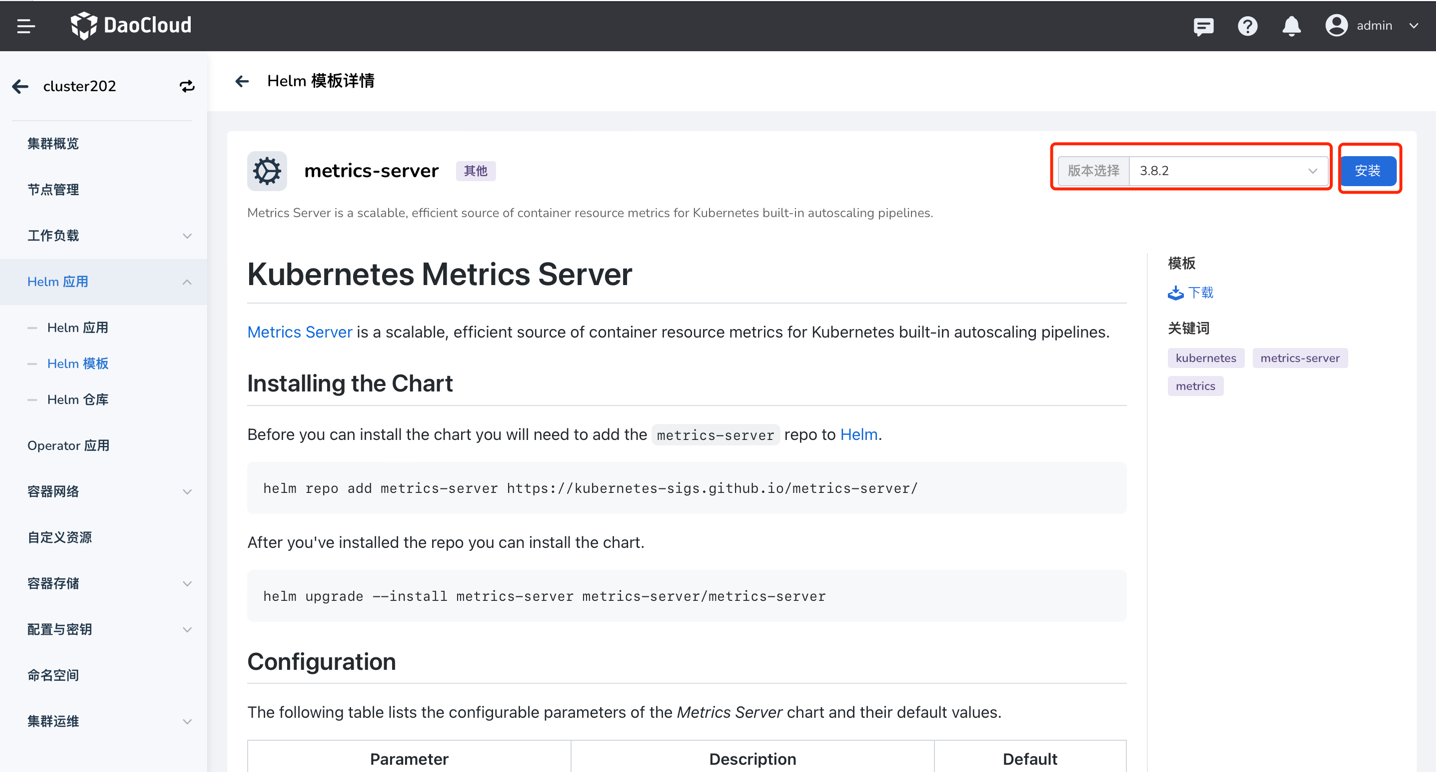
Task: Open the 版本选择 version dropdown
Action: pyautogui.click(x=1227, y=171)
